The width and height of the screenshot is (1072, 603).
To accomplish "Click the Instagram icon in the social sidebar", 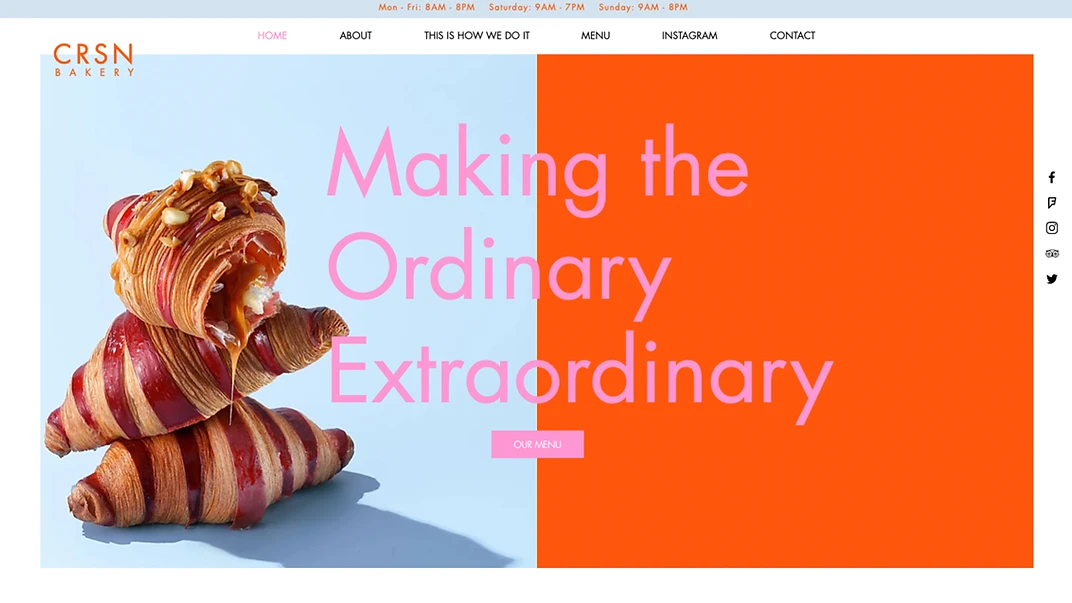I will tap(1051, 228).
